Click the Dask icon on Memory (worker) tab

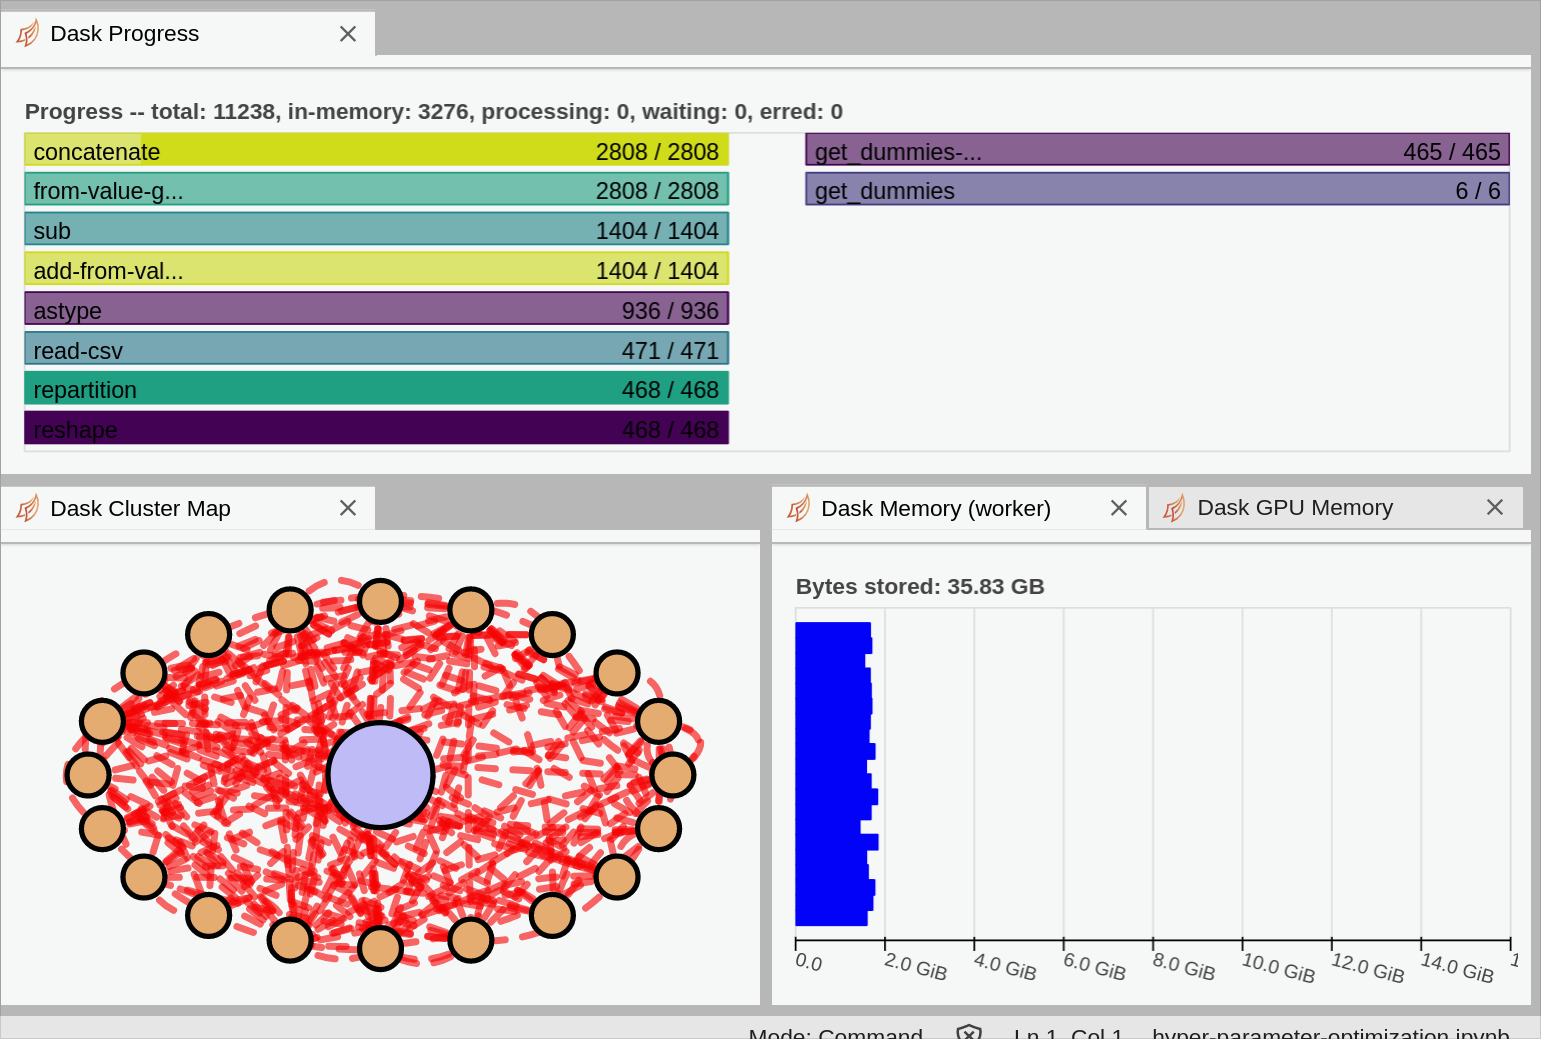pos(799,508)
